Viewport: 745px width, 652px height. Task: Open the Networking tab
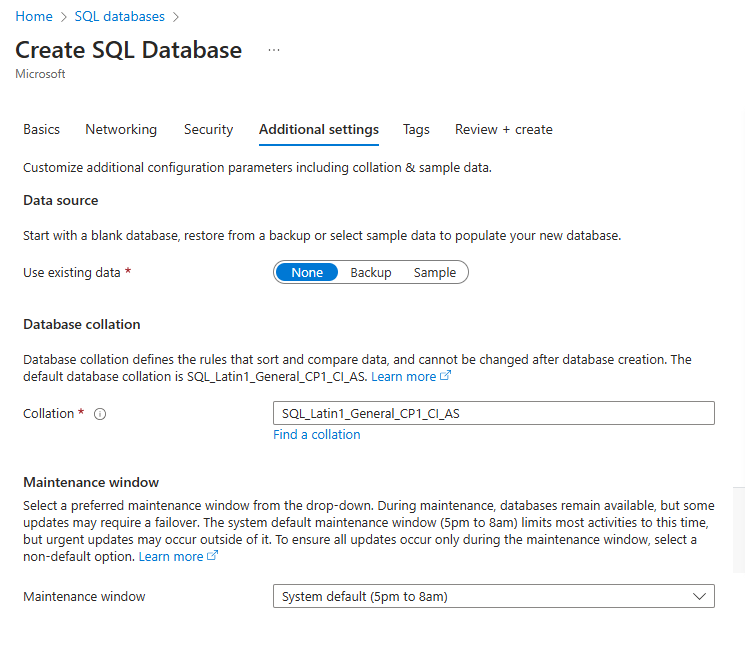121,130
